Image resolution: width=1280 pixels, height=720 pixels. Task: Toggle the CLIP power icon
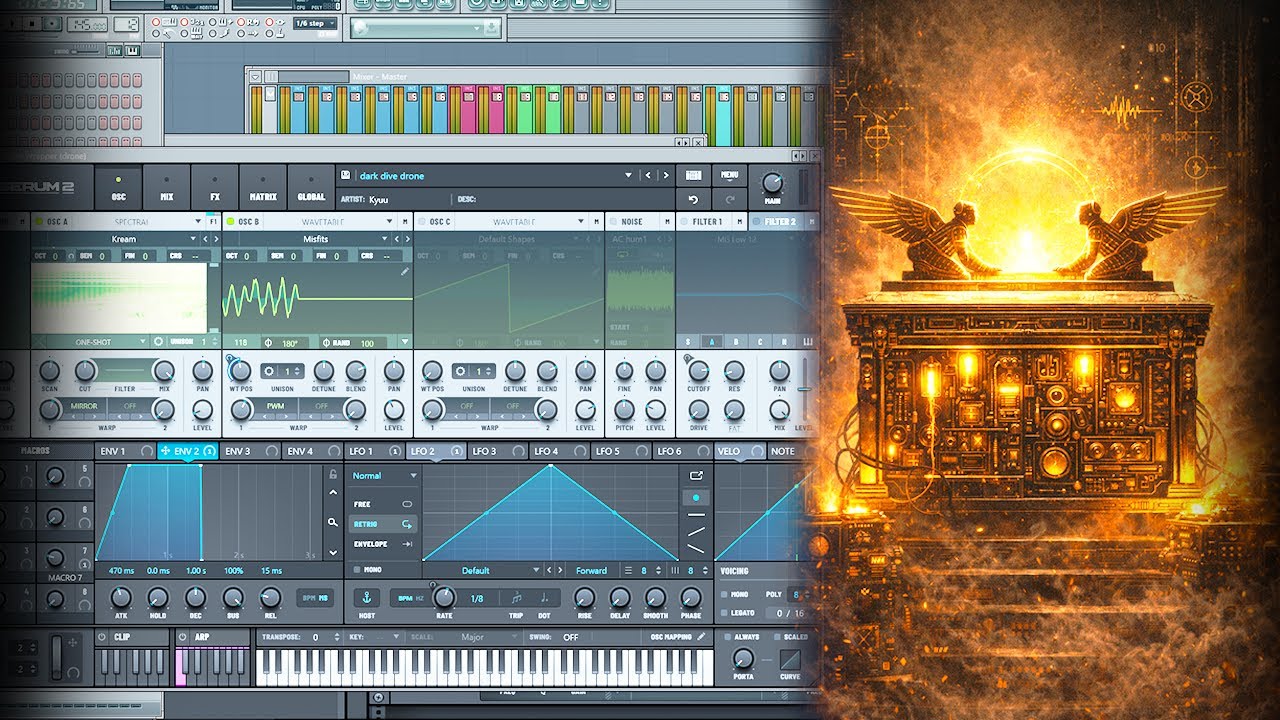103,636
